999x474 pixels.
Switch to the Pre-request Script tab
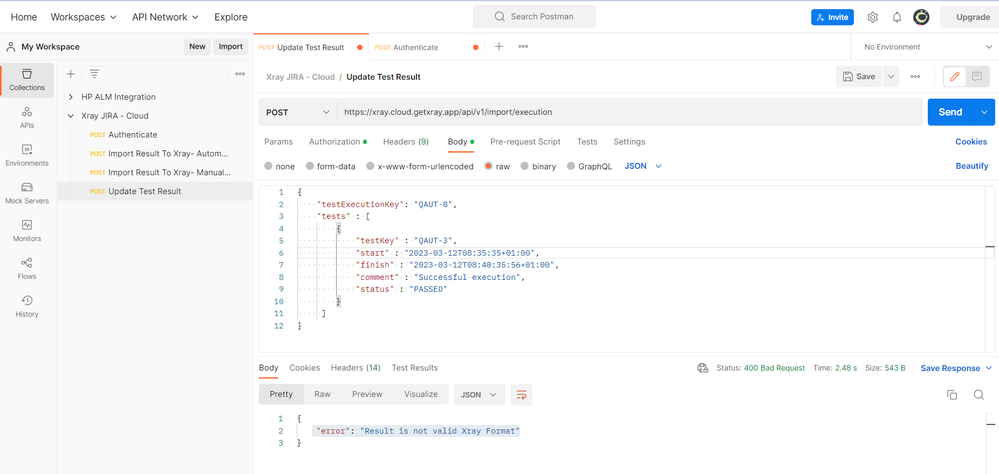(525, 141)
